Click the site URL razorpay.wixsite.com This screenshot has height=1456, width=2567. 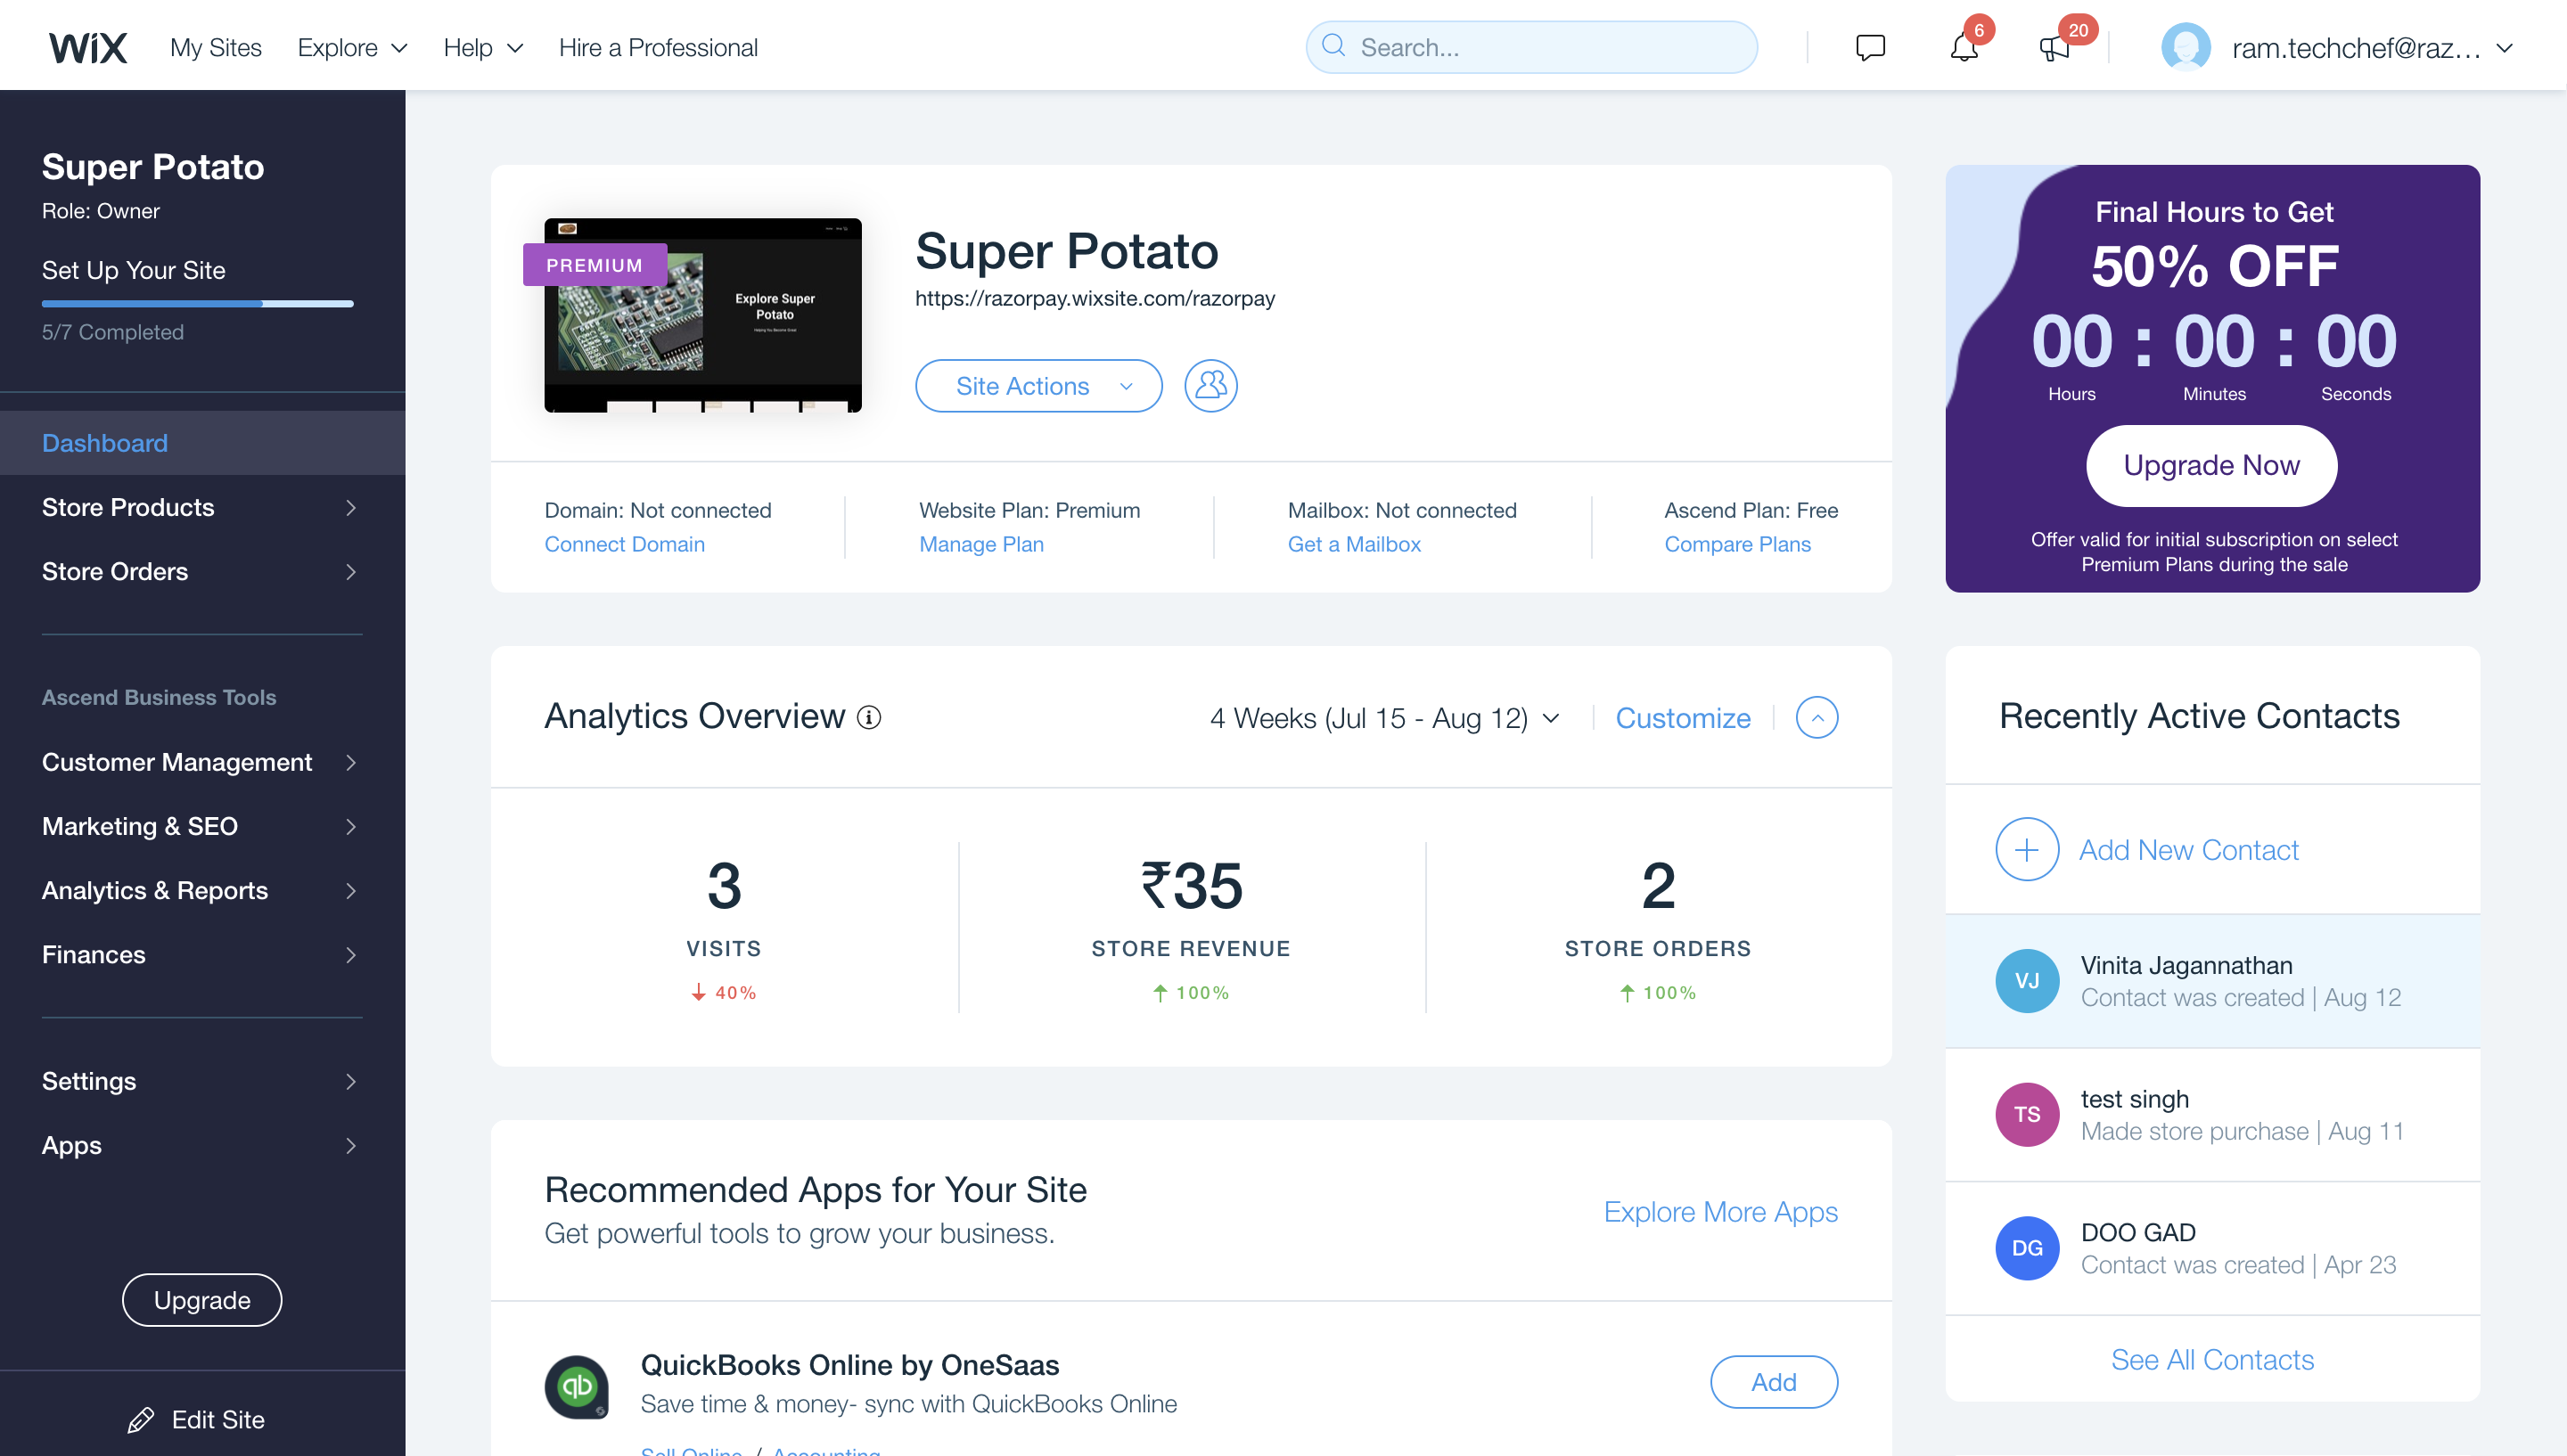(x=1095, y=298)
